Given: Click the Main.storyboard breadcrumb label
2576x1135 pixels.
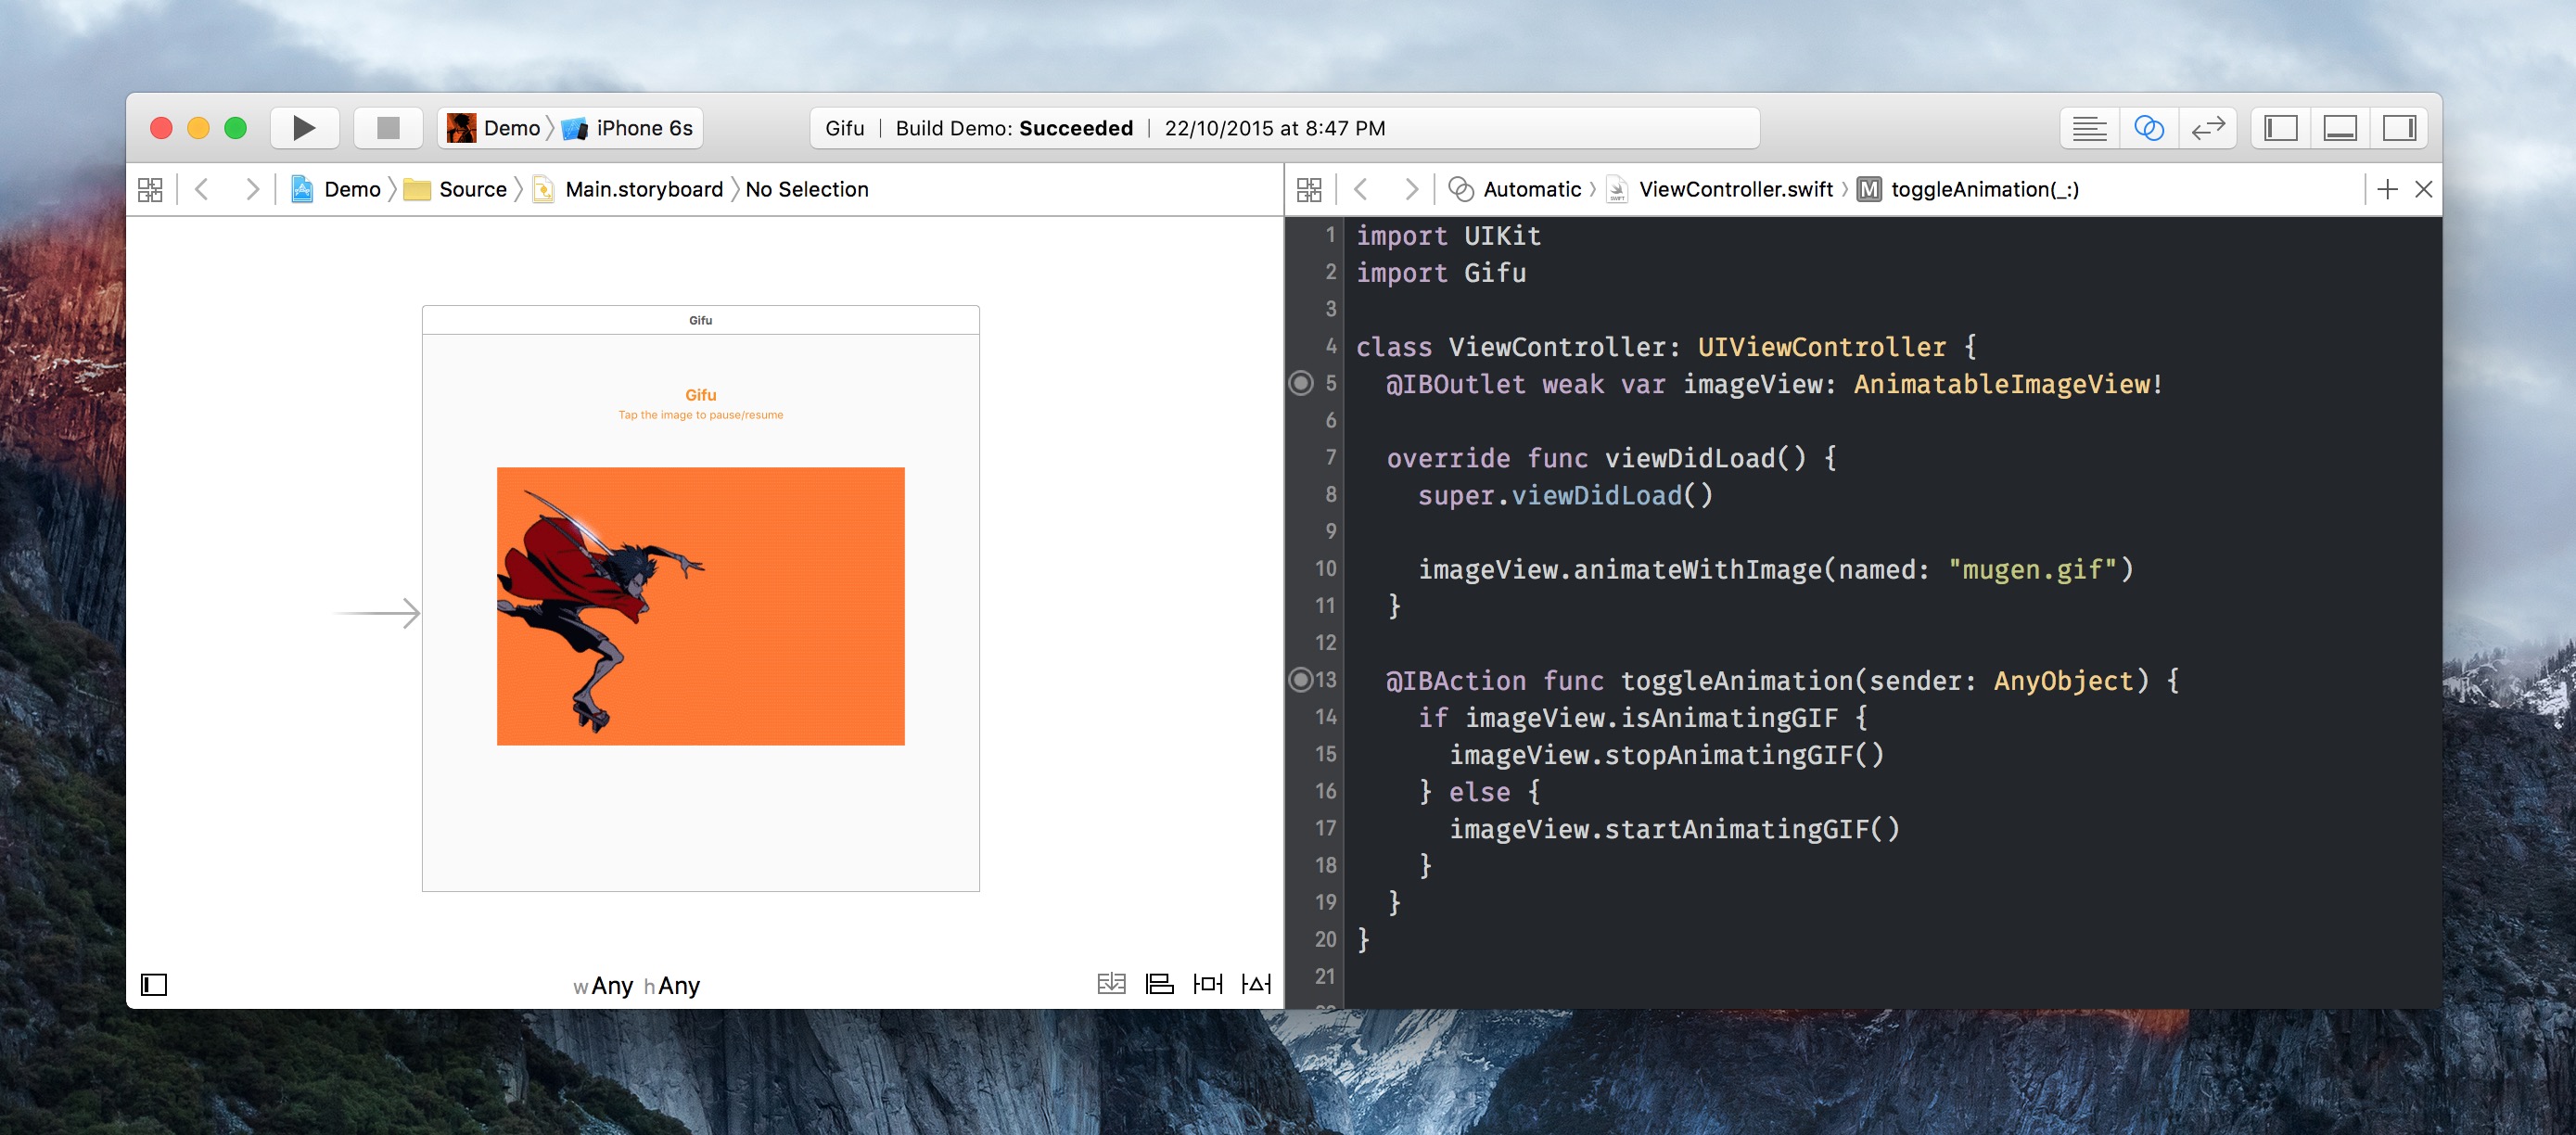Looking at the screenshot, I should (639, 189).
